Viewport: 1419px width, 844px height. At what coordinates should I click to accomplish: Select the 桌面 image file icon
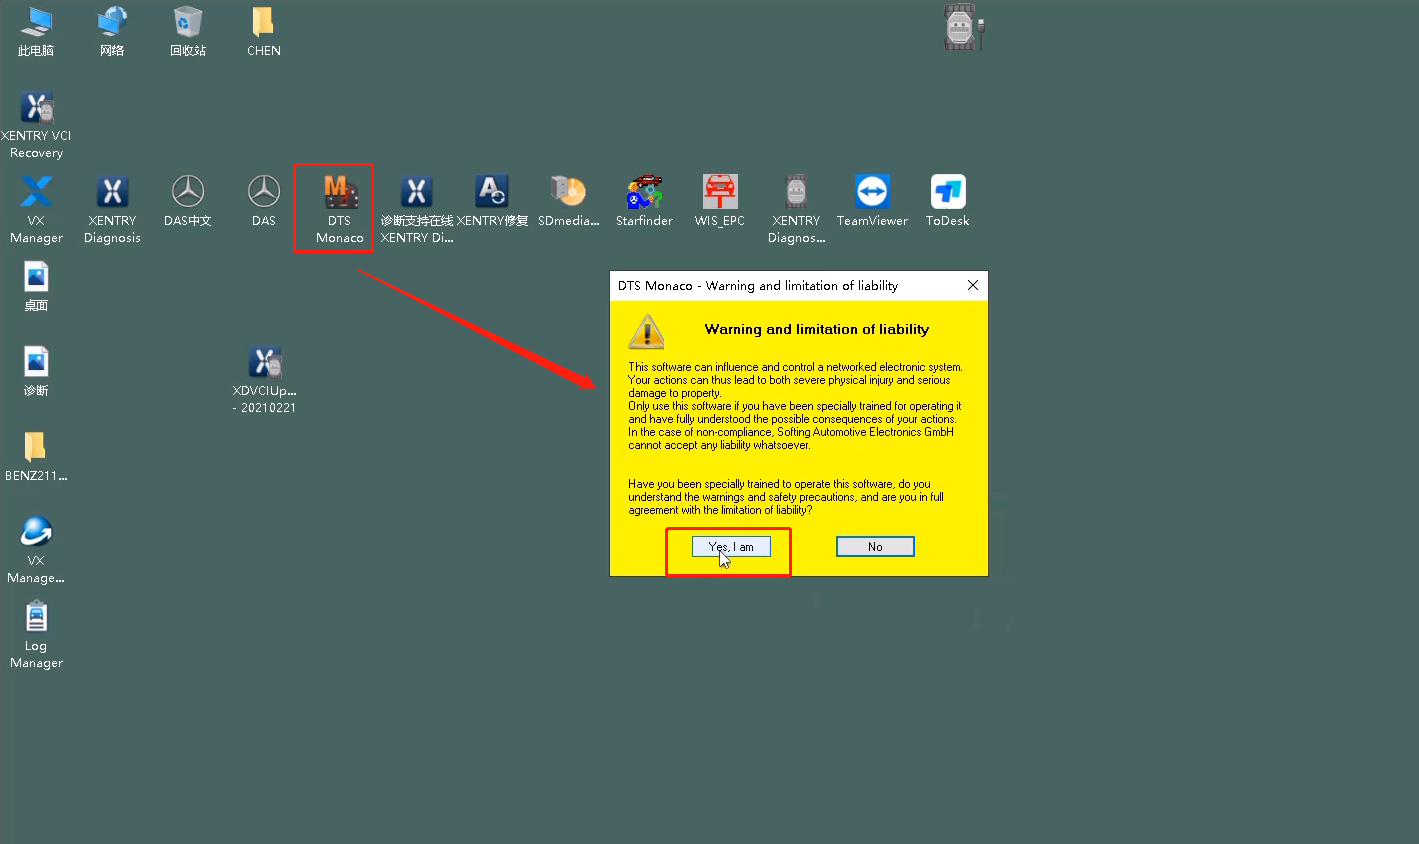point(36,286)
